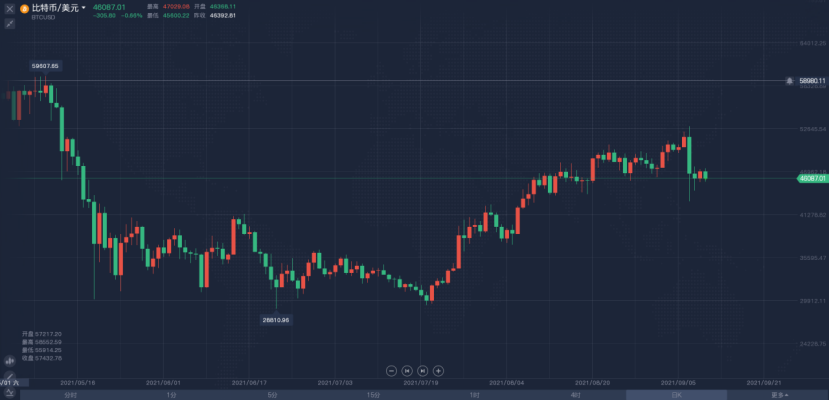Switch to the 分时 timeframe tab
The width and height of the screenshot is (830, 400).
pyautogui.click(x=70, y=395)
